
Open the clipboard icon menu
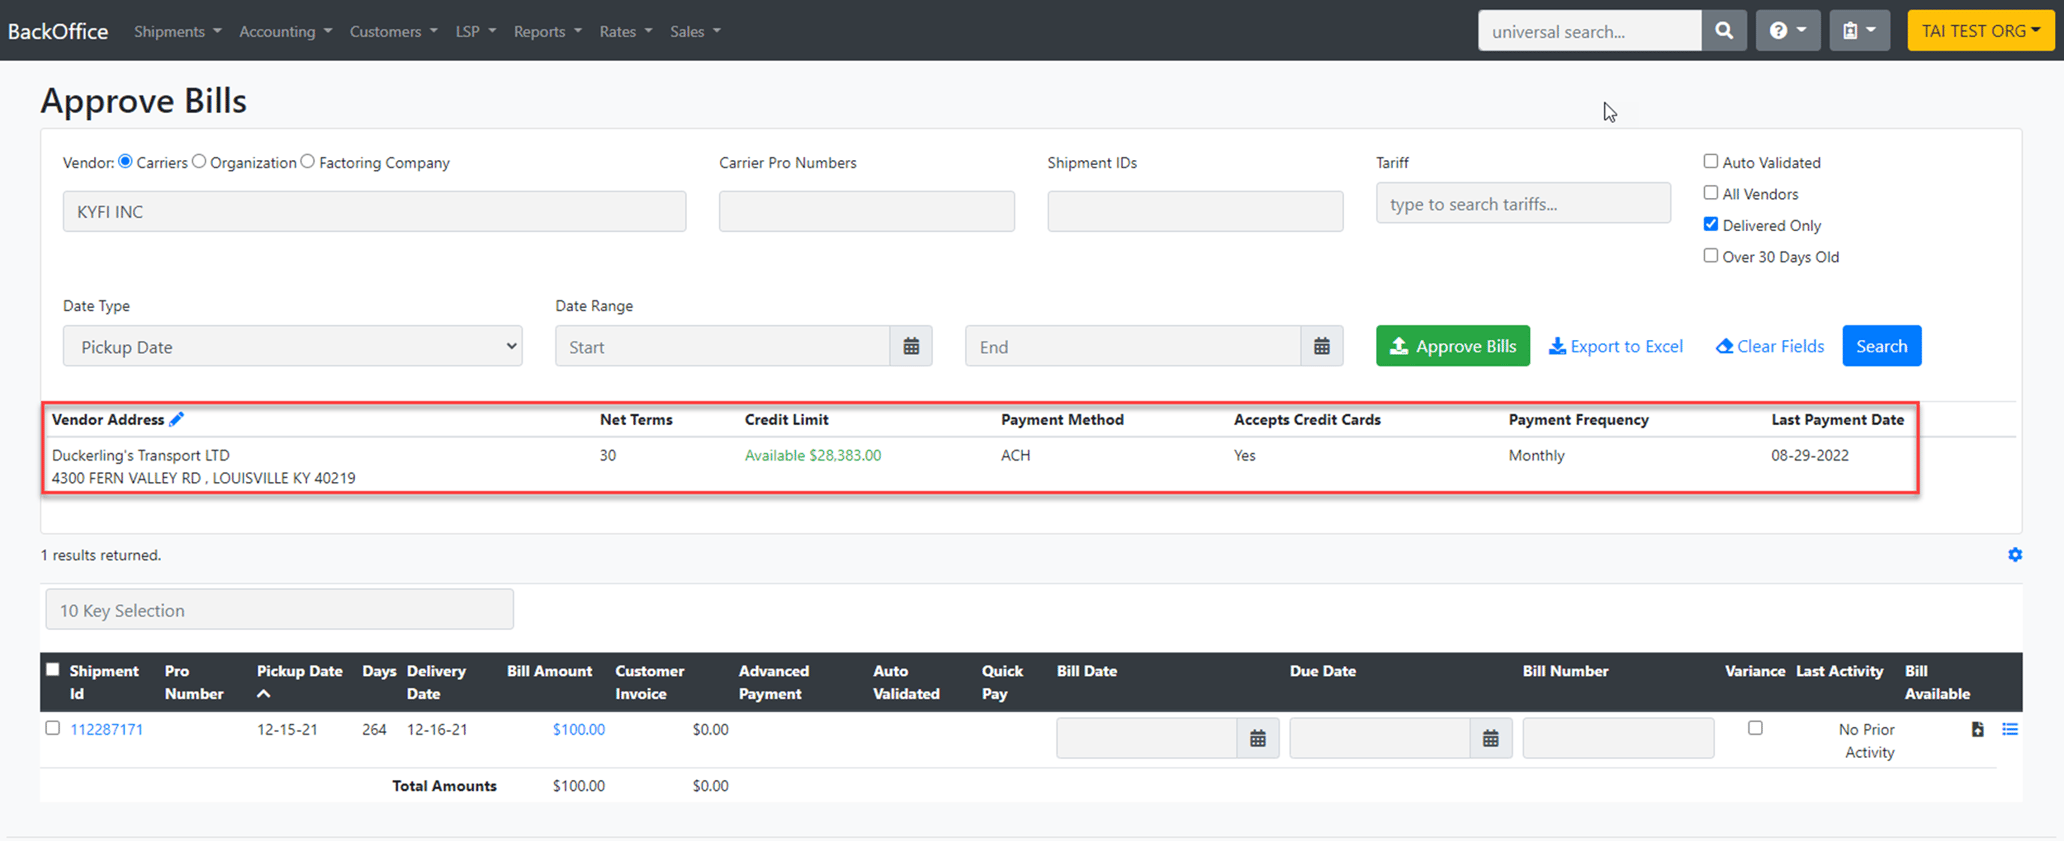pyautogui.click(x=1859, y=31)
